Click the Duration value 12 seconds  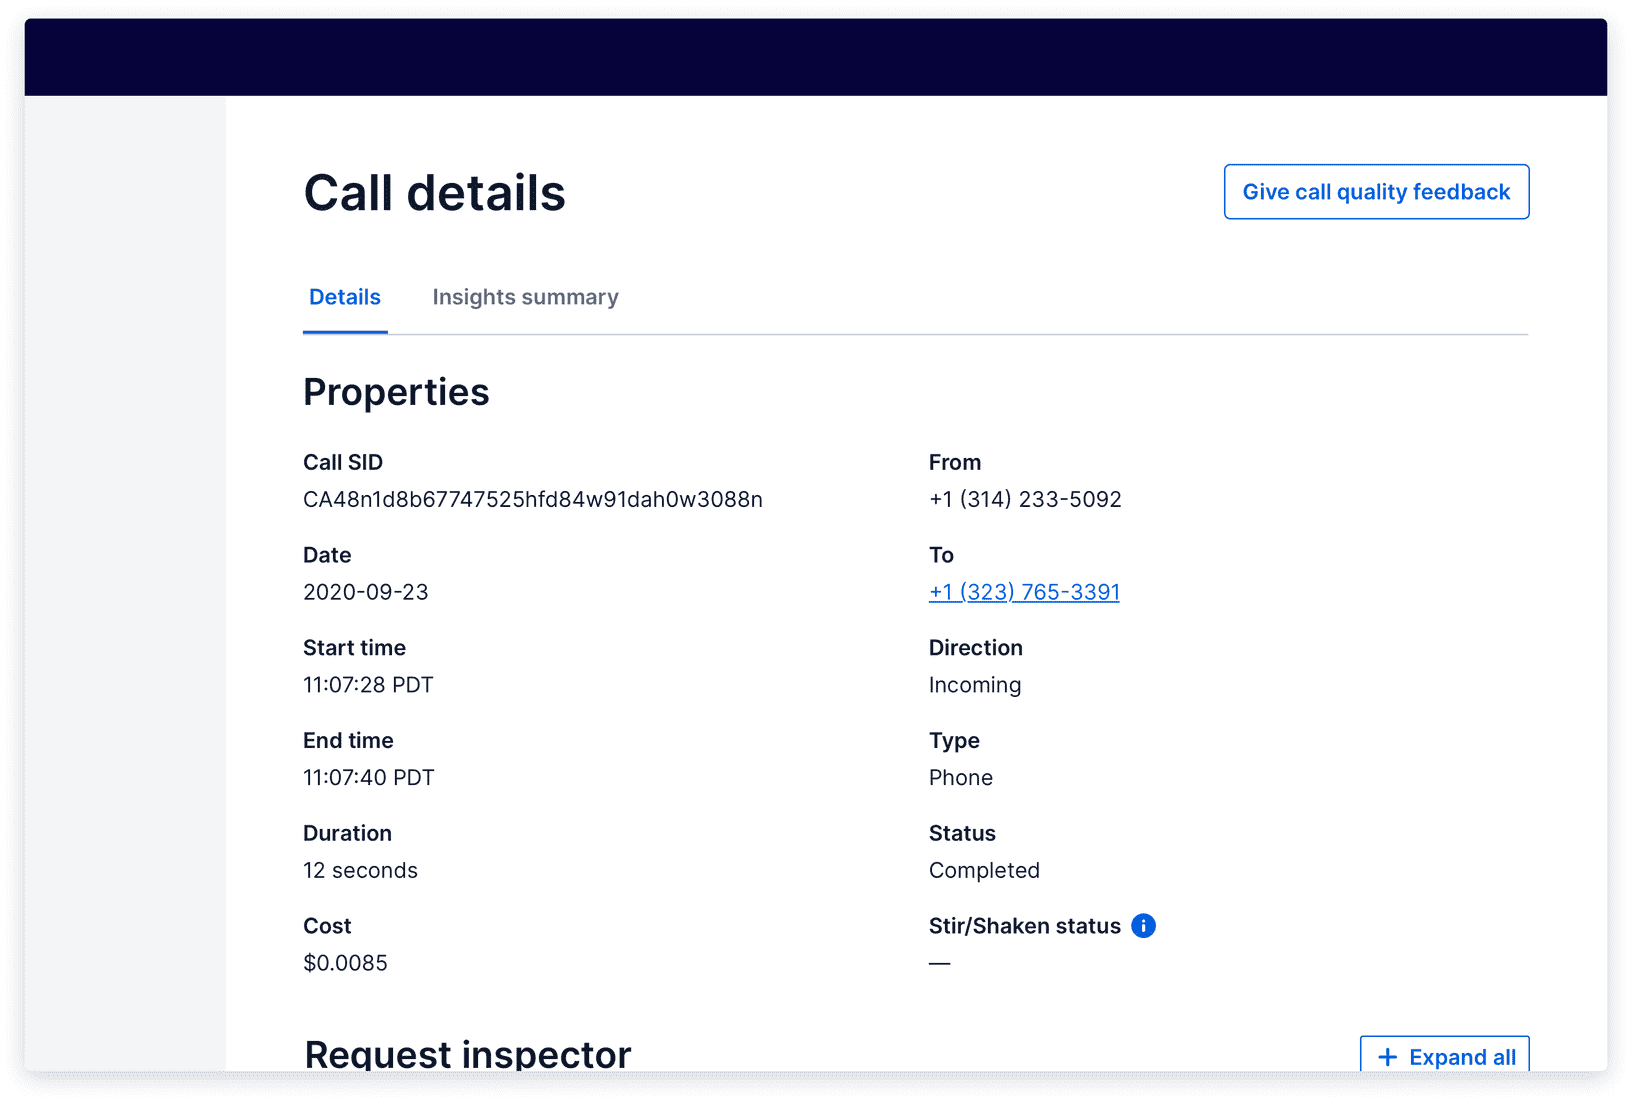coord(360,870)
